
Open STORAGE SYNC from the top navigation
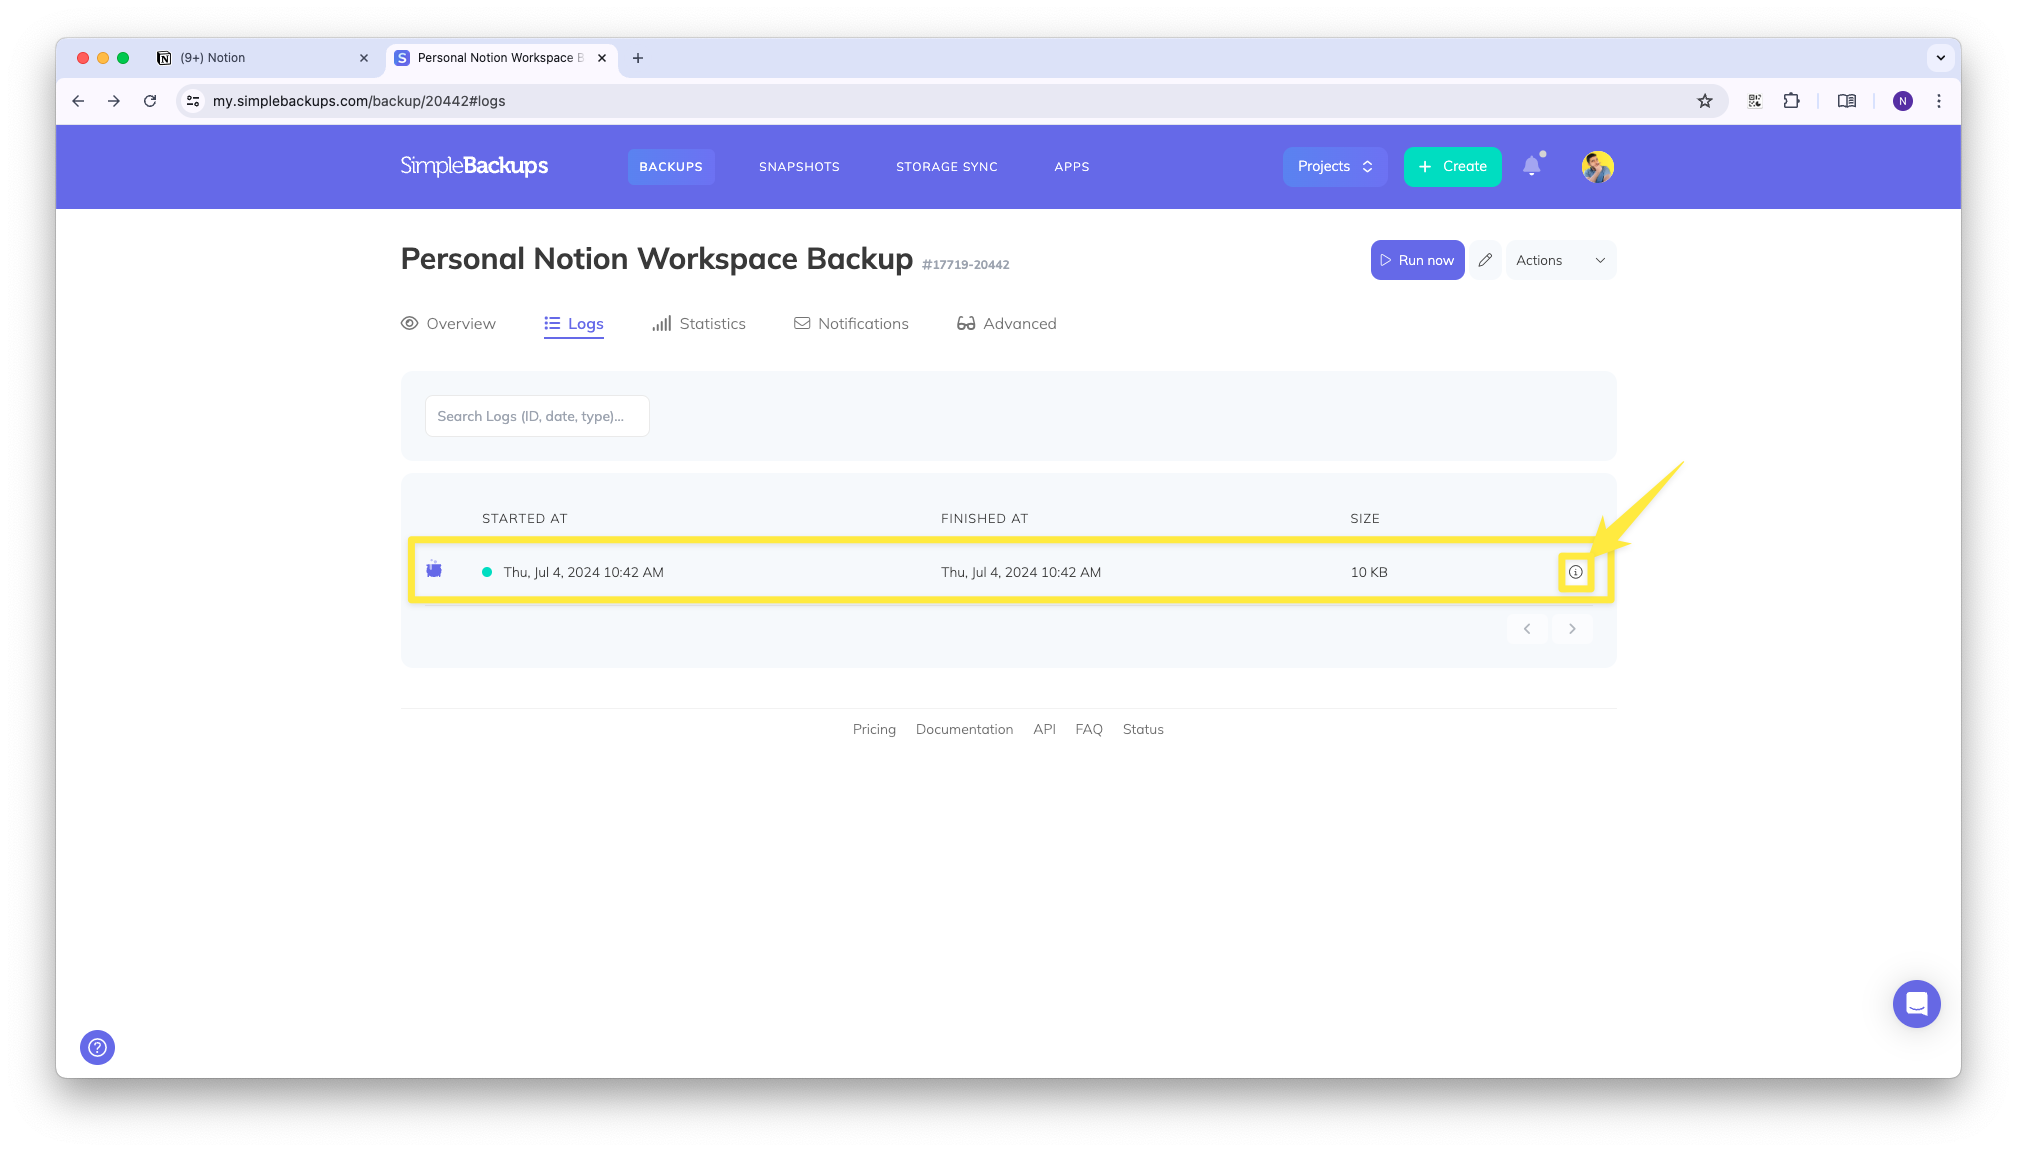946,166
